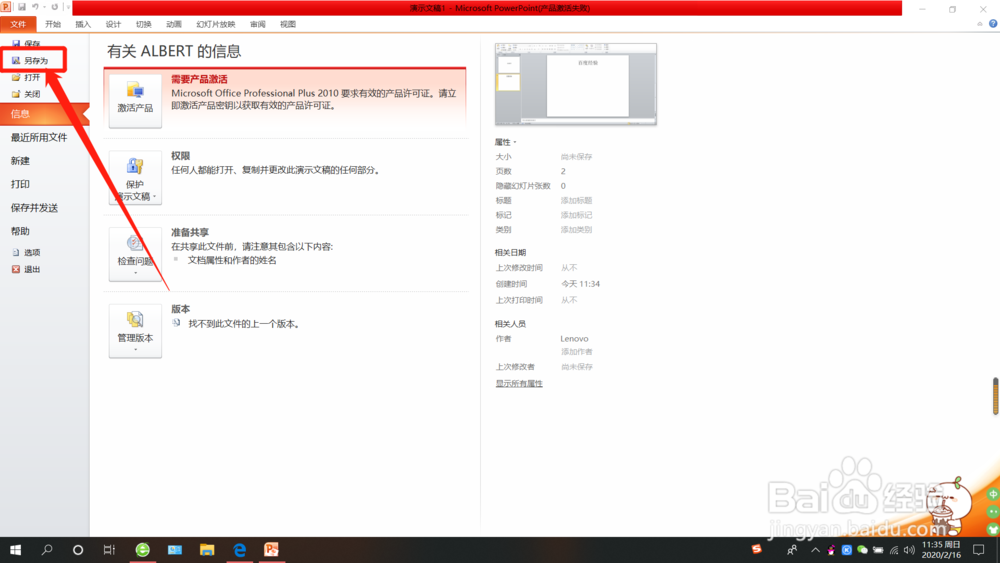
Task: Click the 显示所有属性 link
Action: [519, 383]
